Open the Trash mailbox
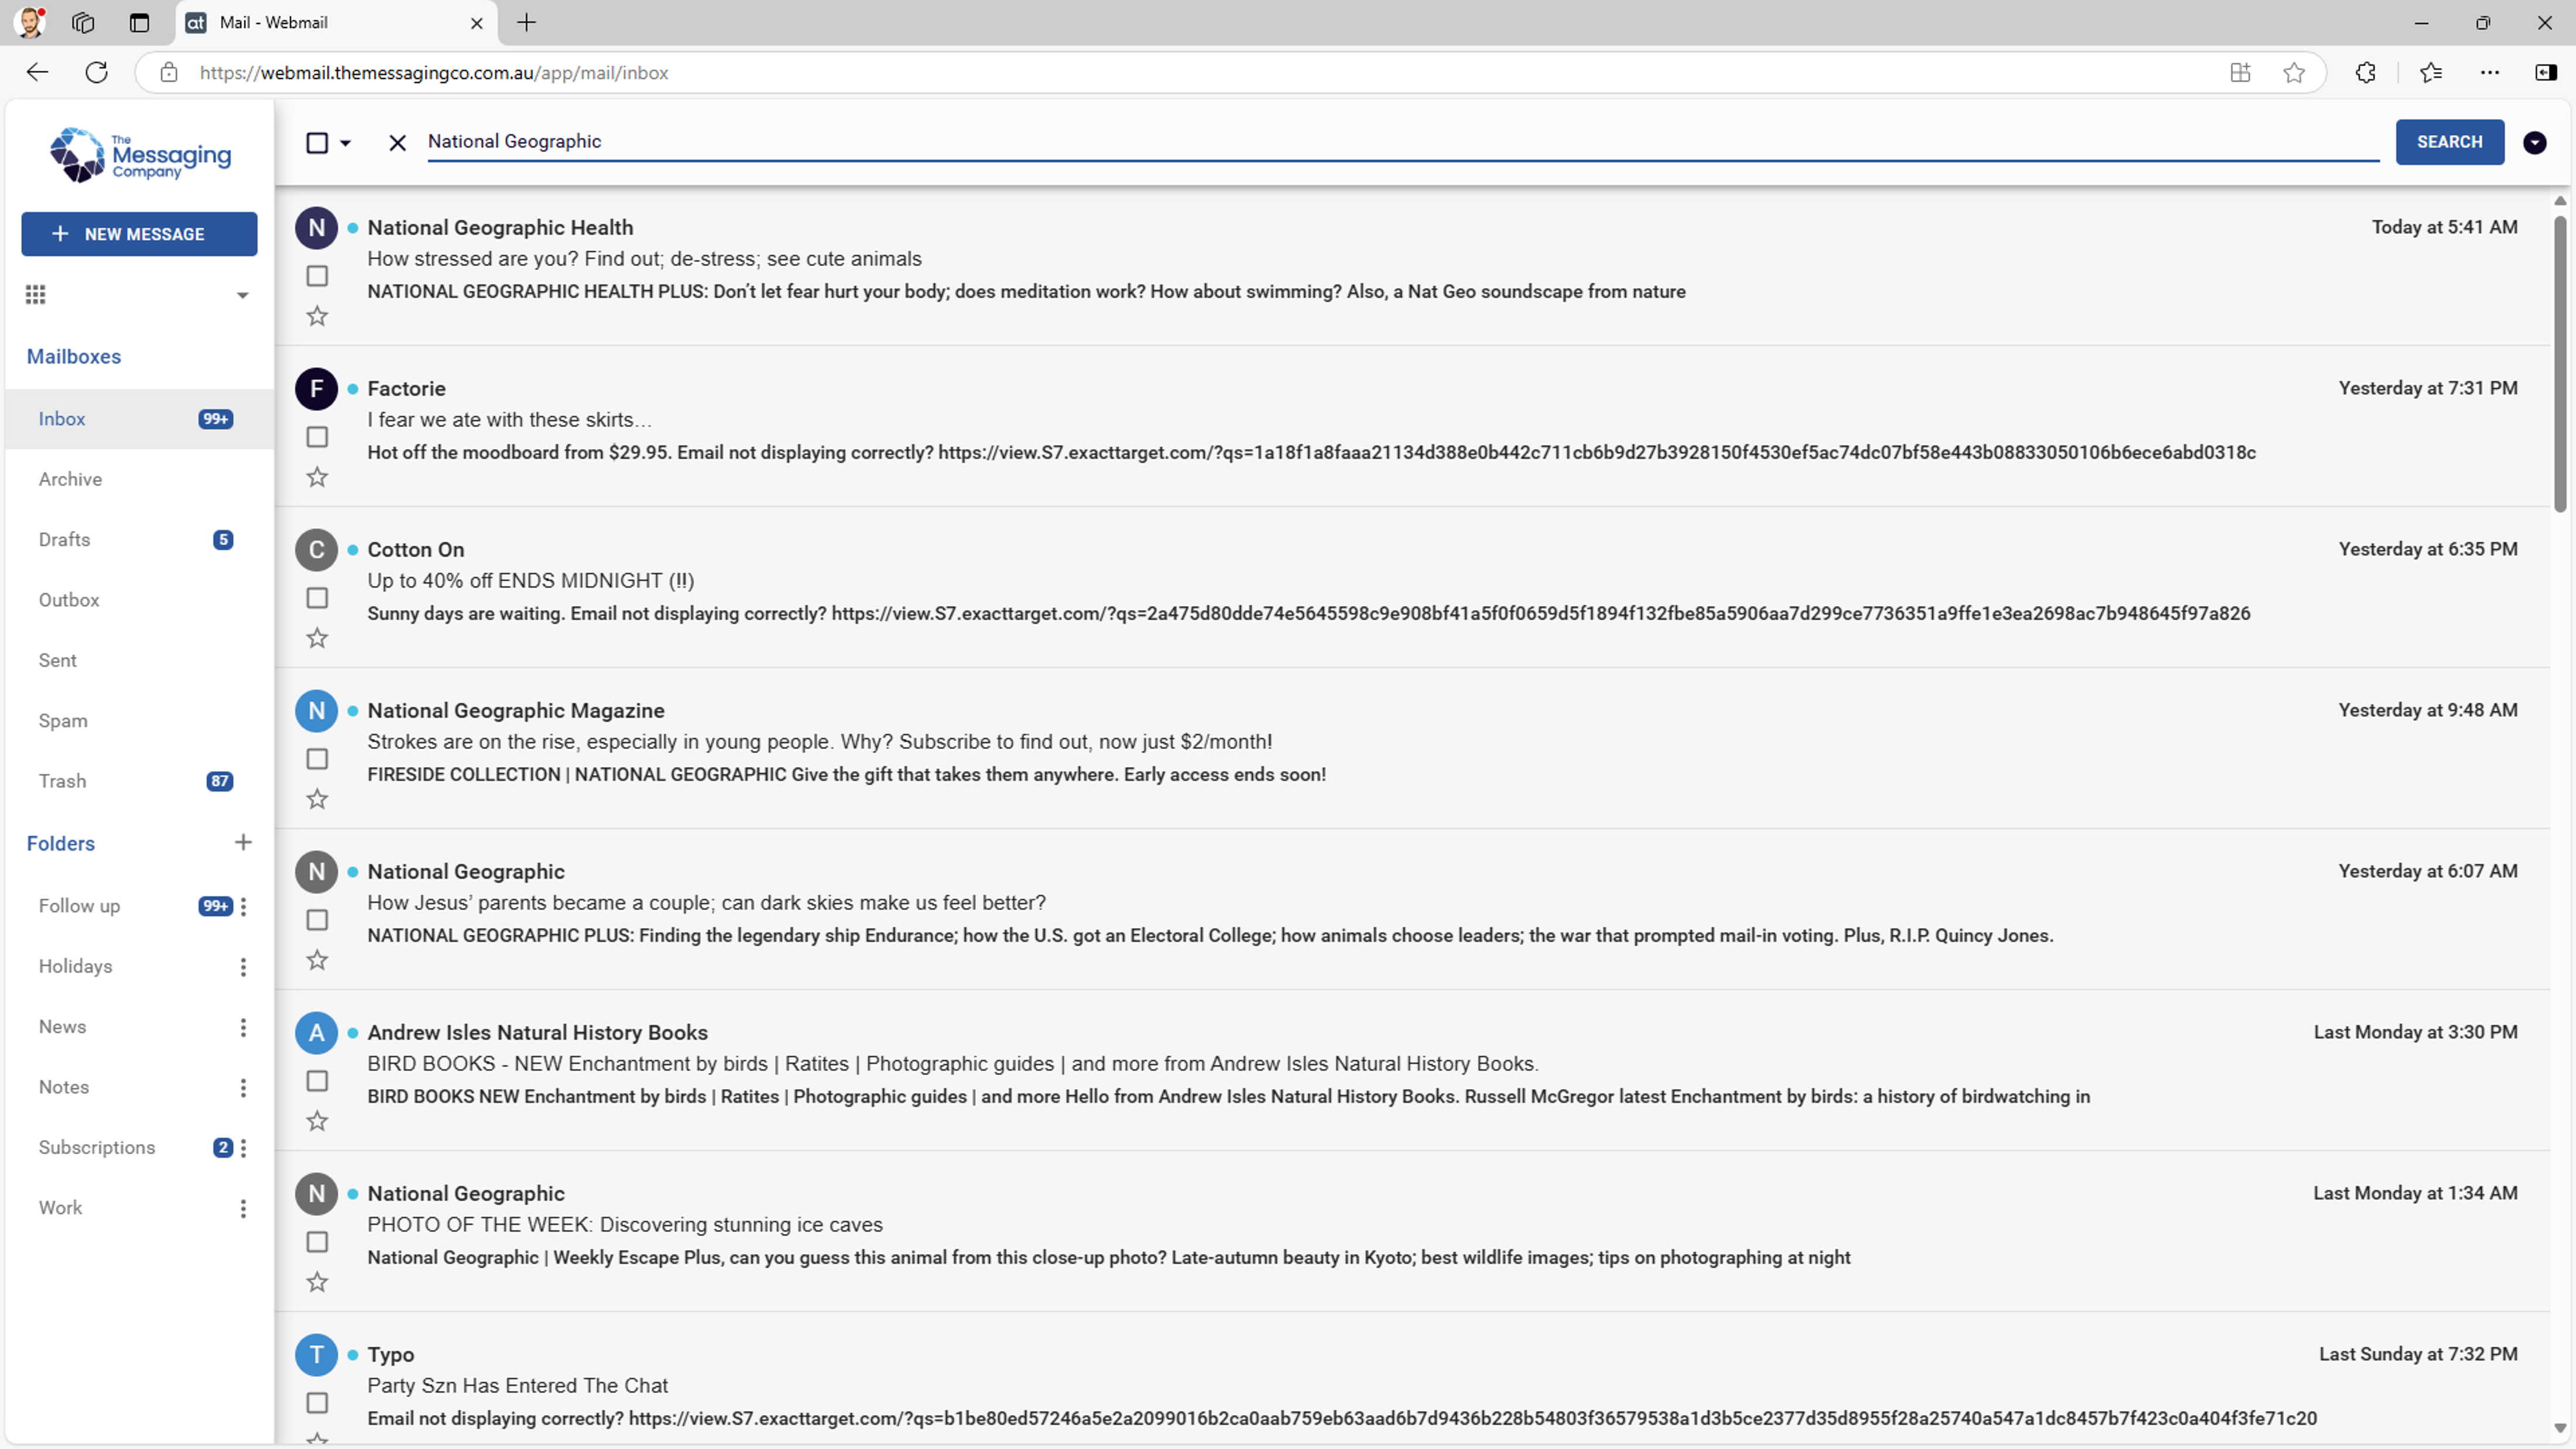Viewport: 2576px width, 1449px height. tap(139, 781)
